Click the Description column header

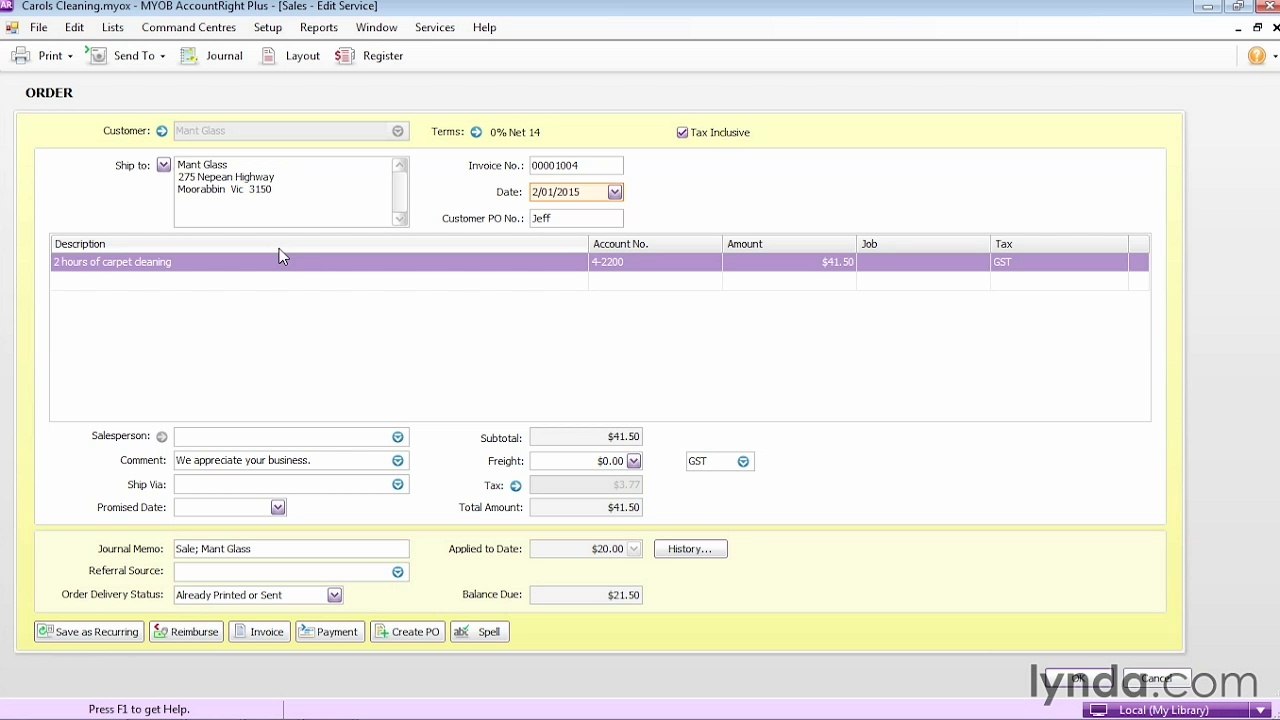(x=319, y=244)
